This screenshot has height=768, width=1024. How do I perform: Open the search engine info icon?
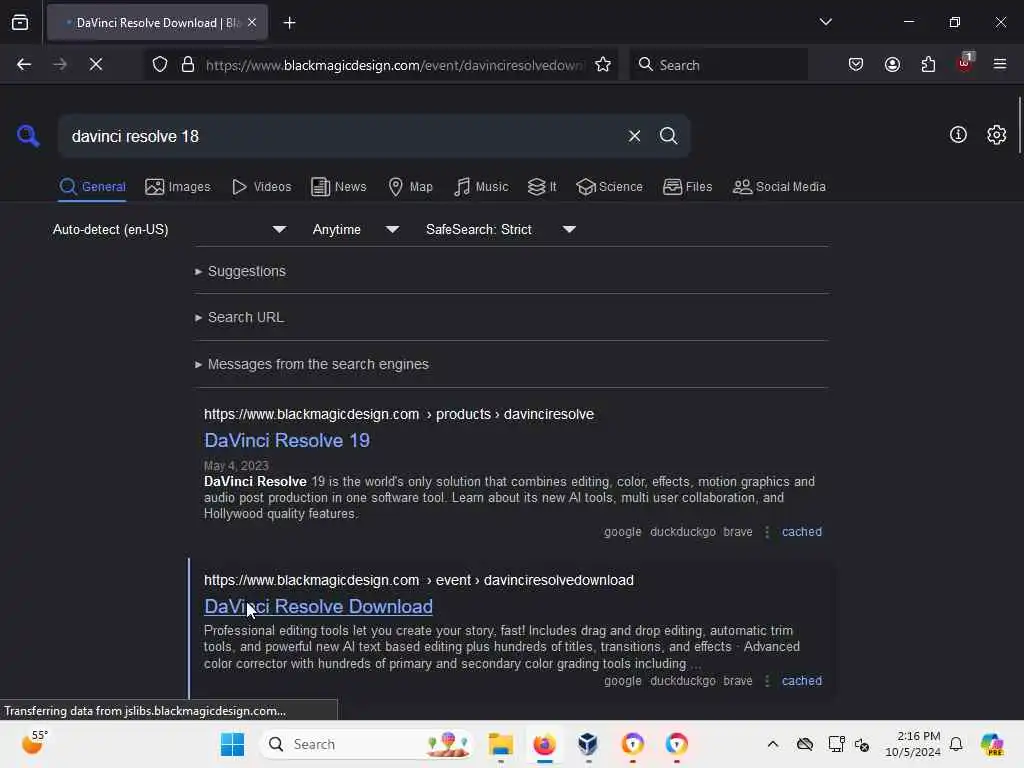(958, 135)
